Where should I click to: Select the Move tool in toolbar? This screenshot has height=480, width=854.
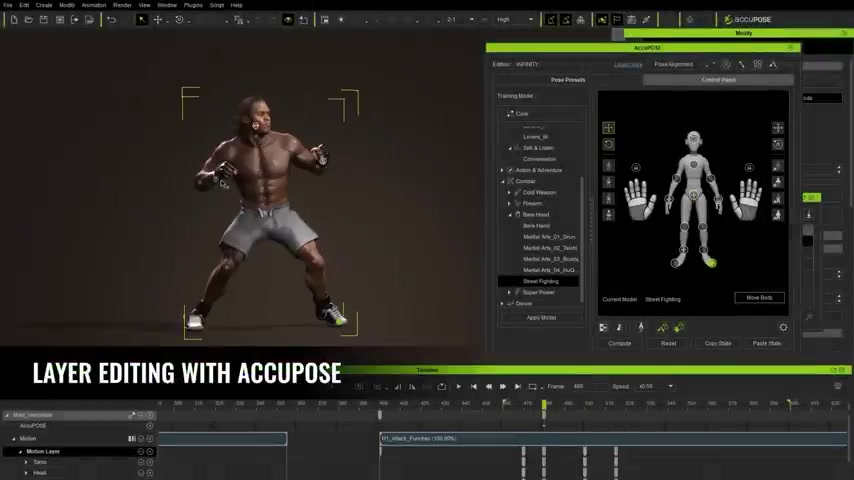(158, 20)
